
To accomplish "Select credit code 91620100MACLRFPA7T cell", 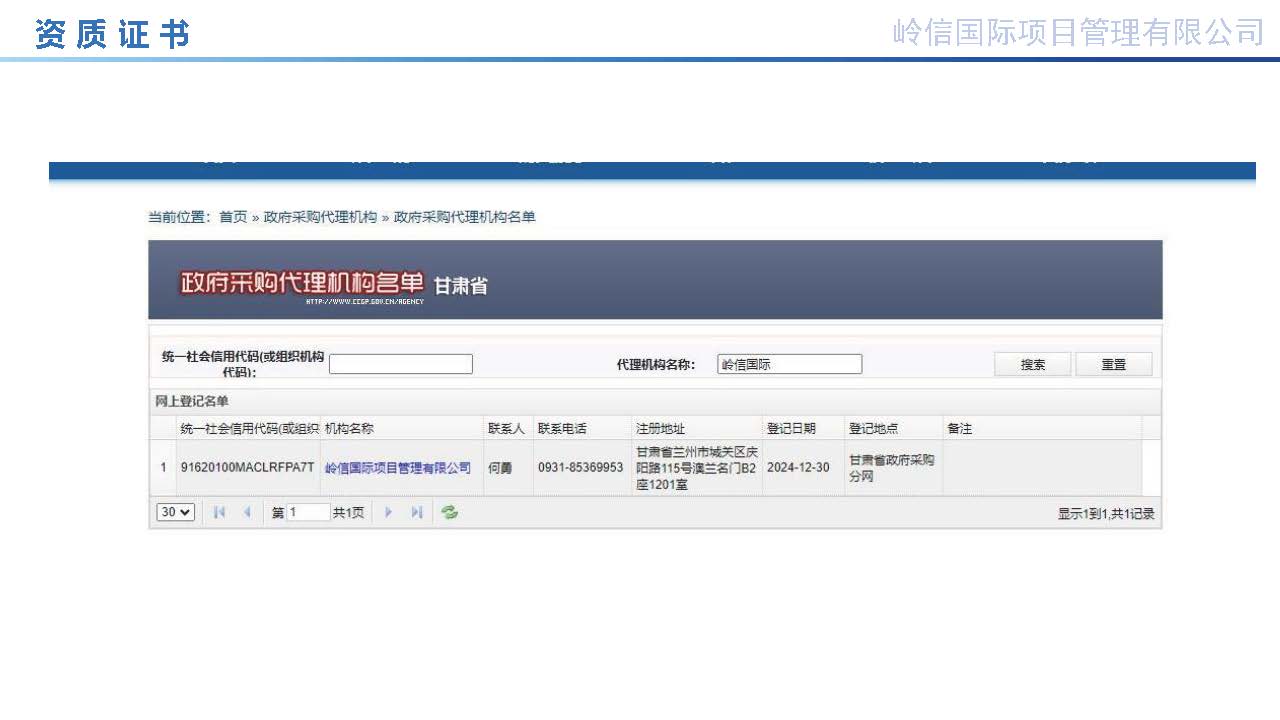I will coord(247,468).
